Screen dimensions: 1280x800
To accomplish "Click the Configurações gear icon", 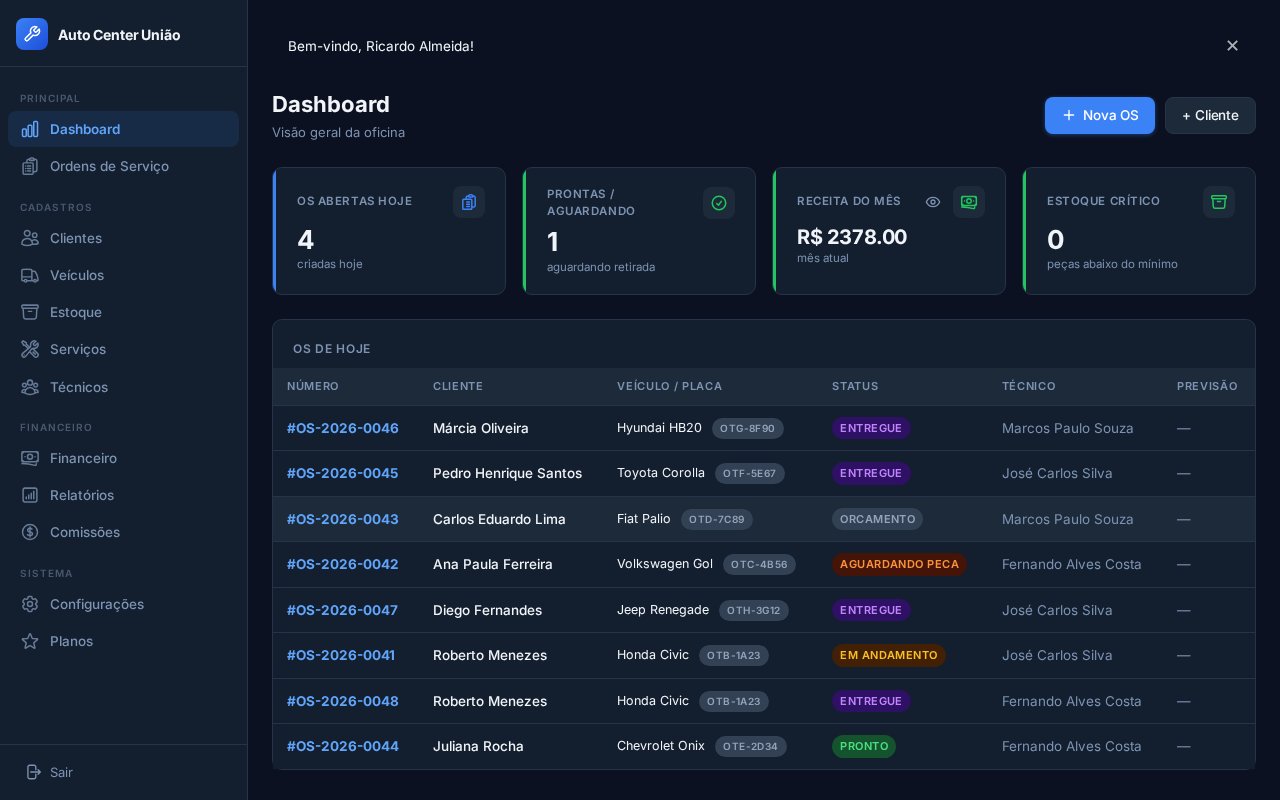I will [x=30, y=604].
